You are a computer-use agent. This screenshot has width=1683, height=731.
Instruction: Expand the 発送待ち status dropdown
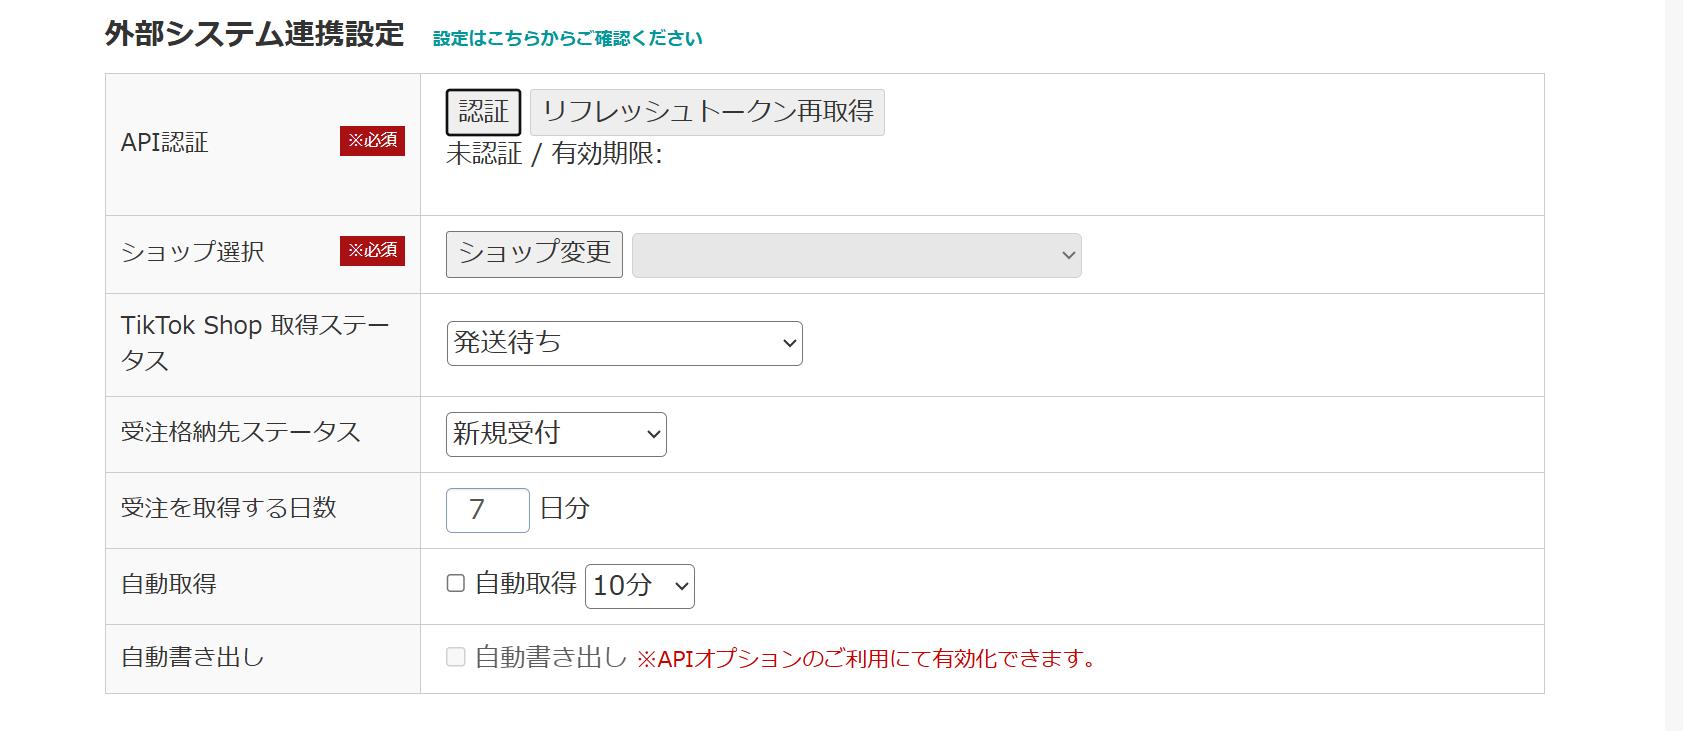624,343
